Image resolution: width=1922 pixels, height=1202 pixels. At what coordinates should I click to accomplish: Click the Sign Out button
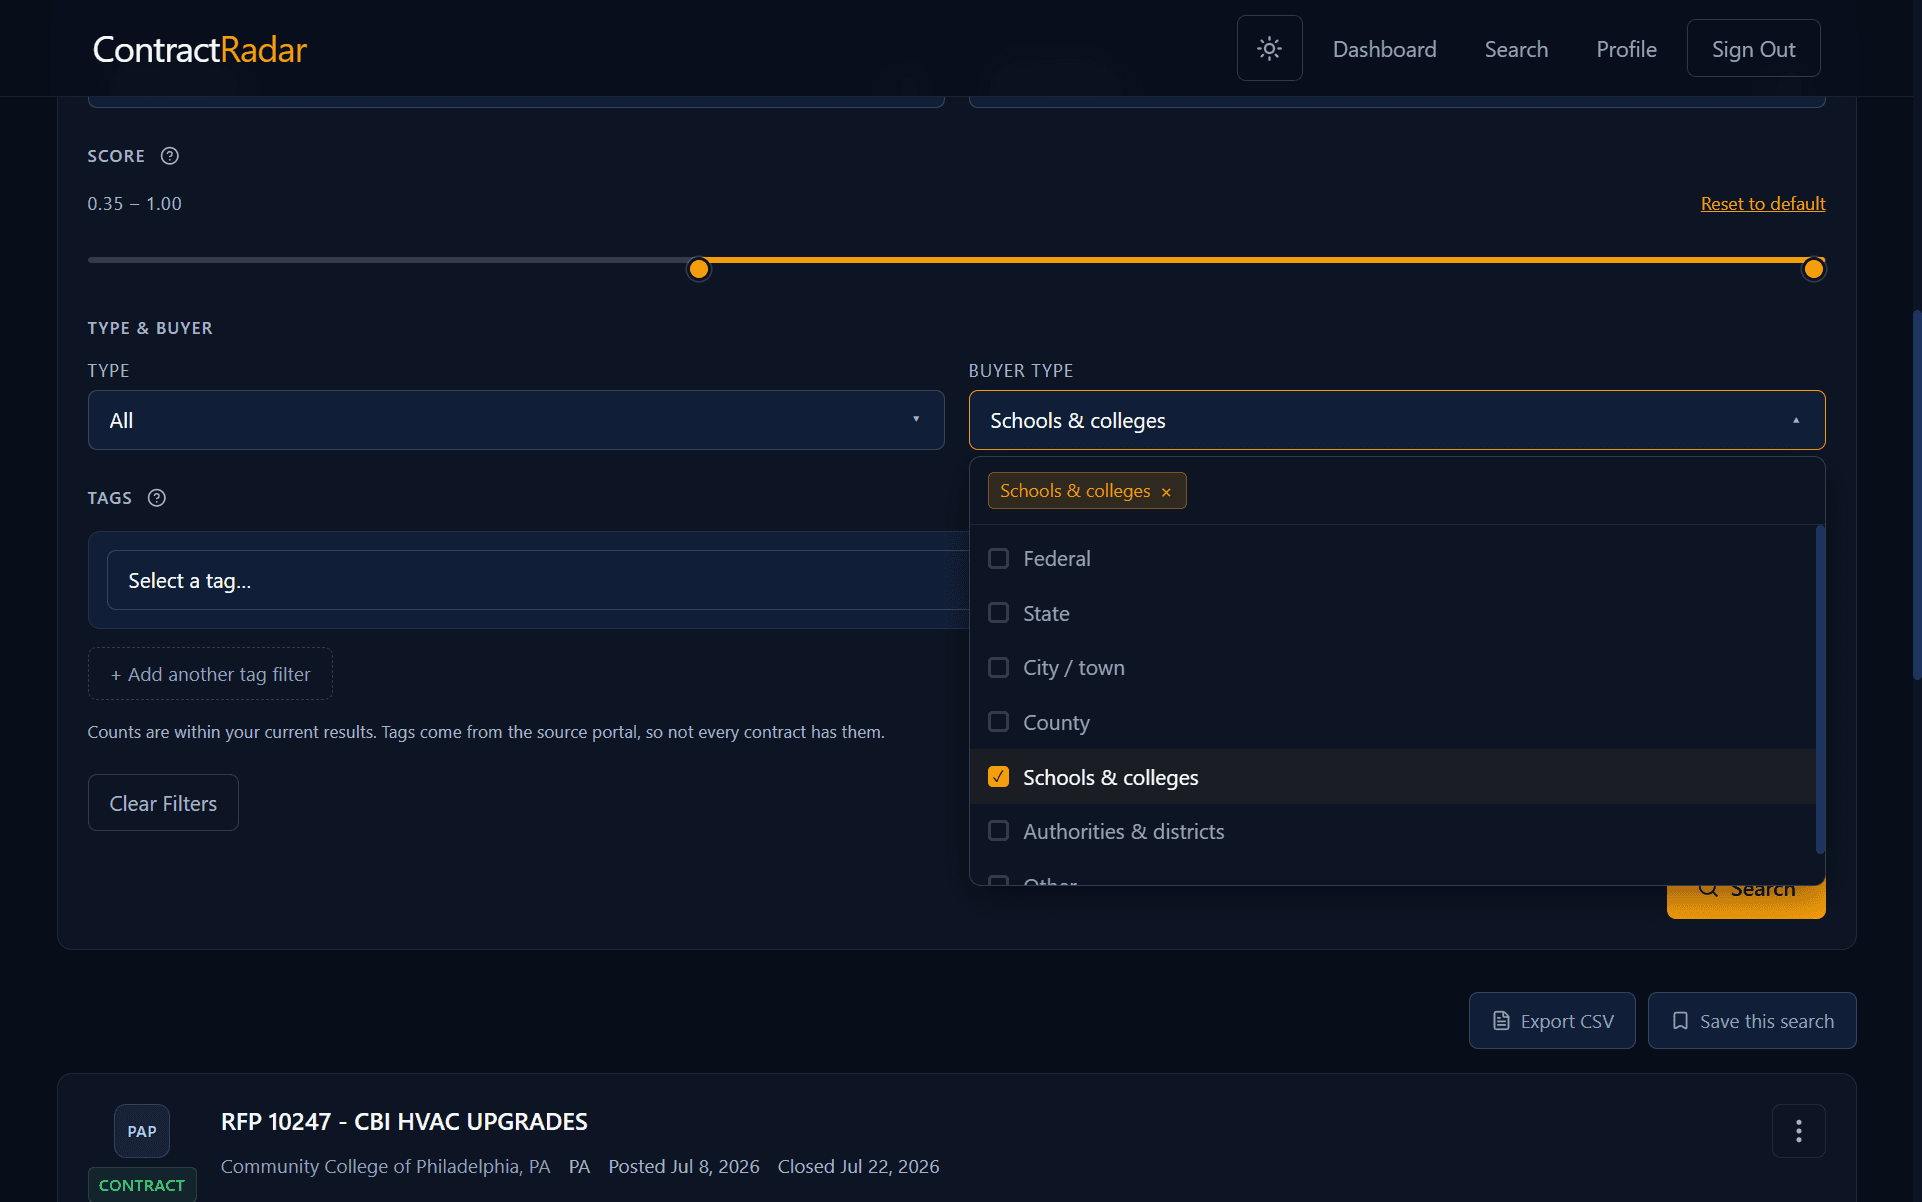click(1753, 48)
